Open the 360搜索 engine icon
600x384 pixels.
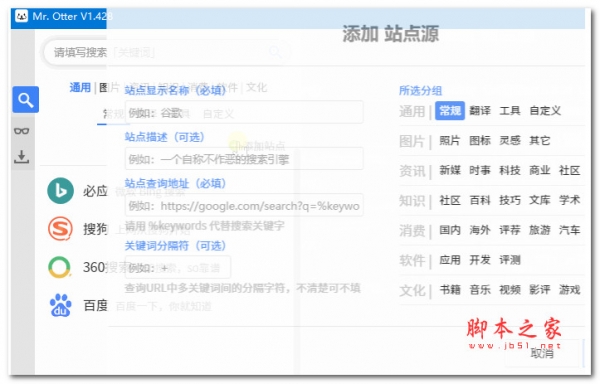(60, 267)
